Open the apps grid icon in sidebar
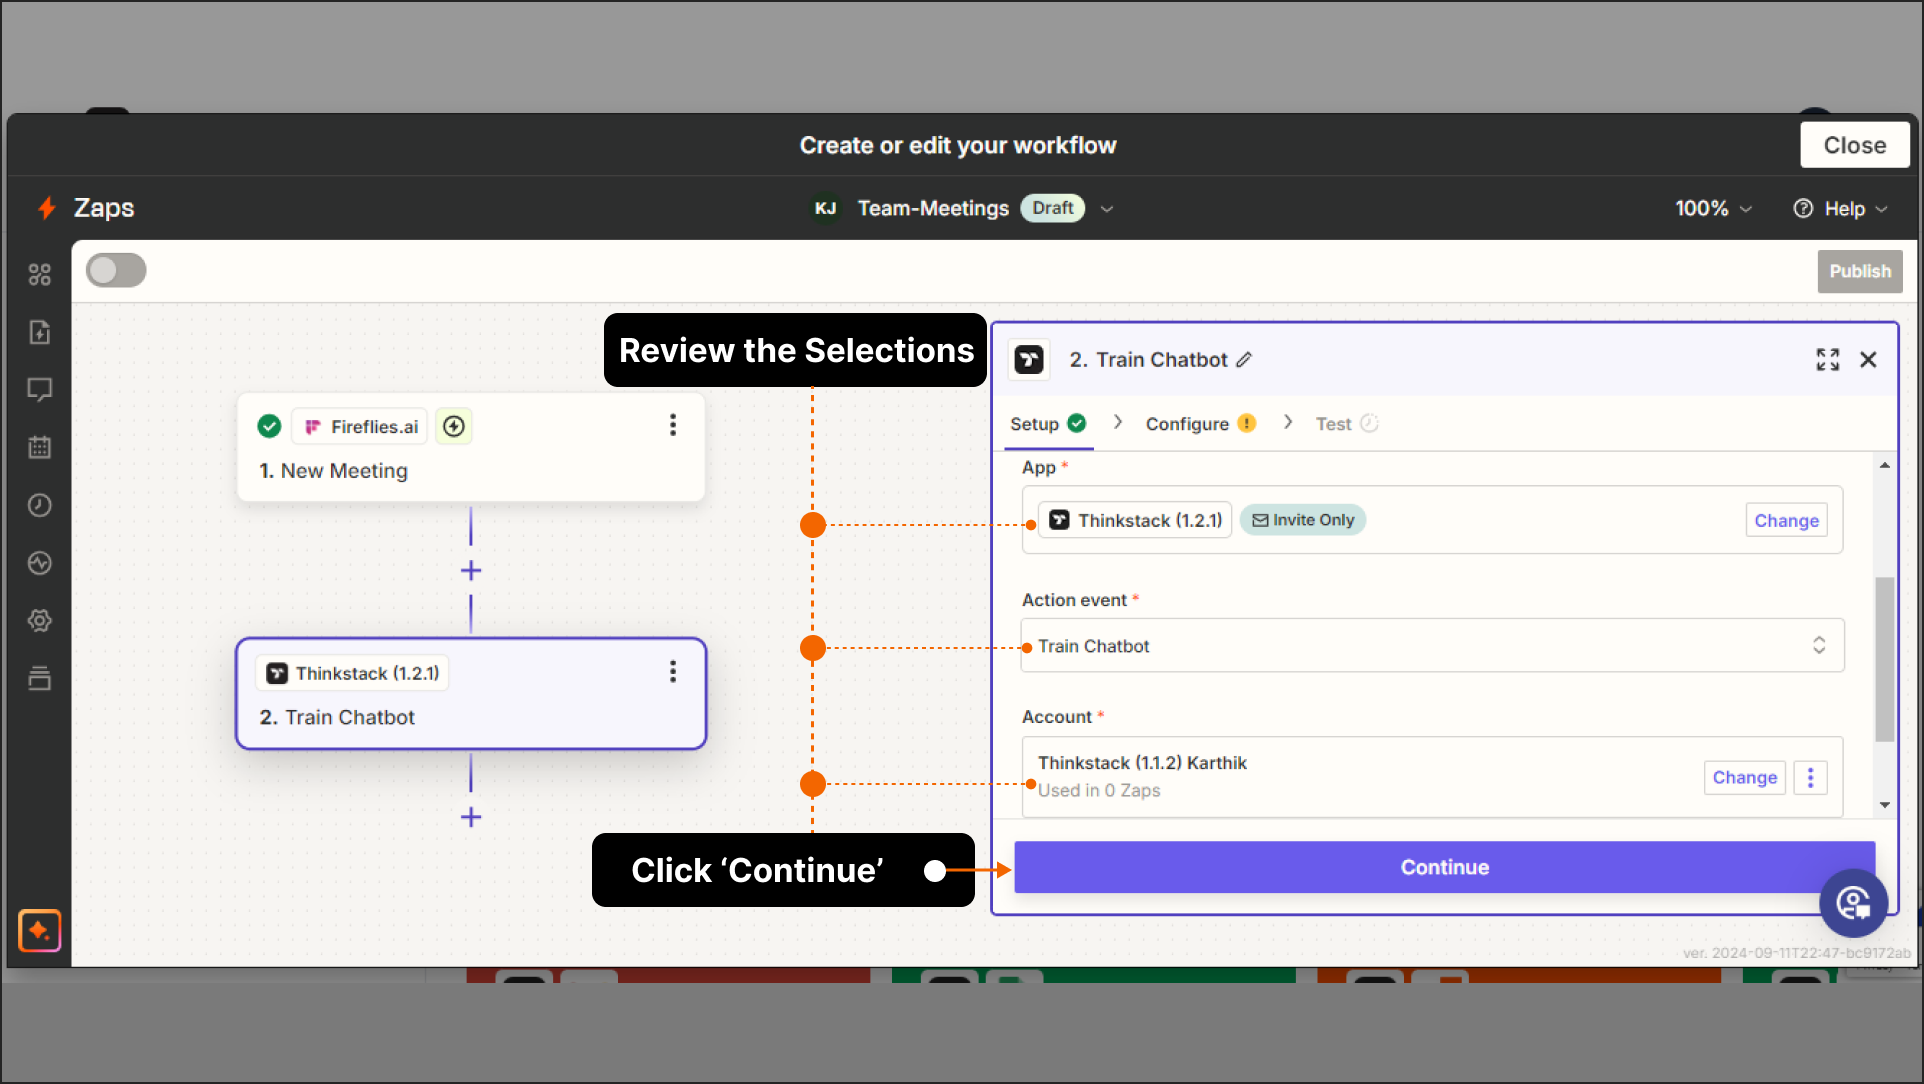Image resolution: width=1924 pixels, height=1084 pixels. pos(40,275)
